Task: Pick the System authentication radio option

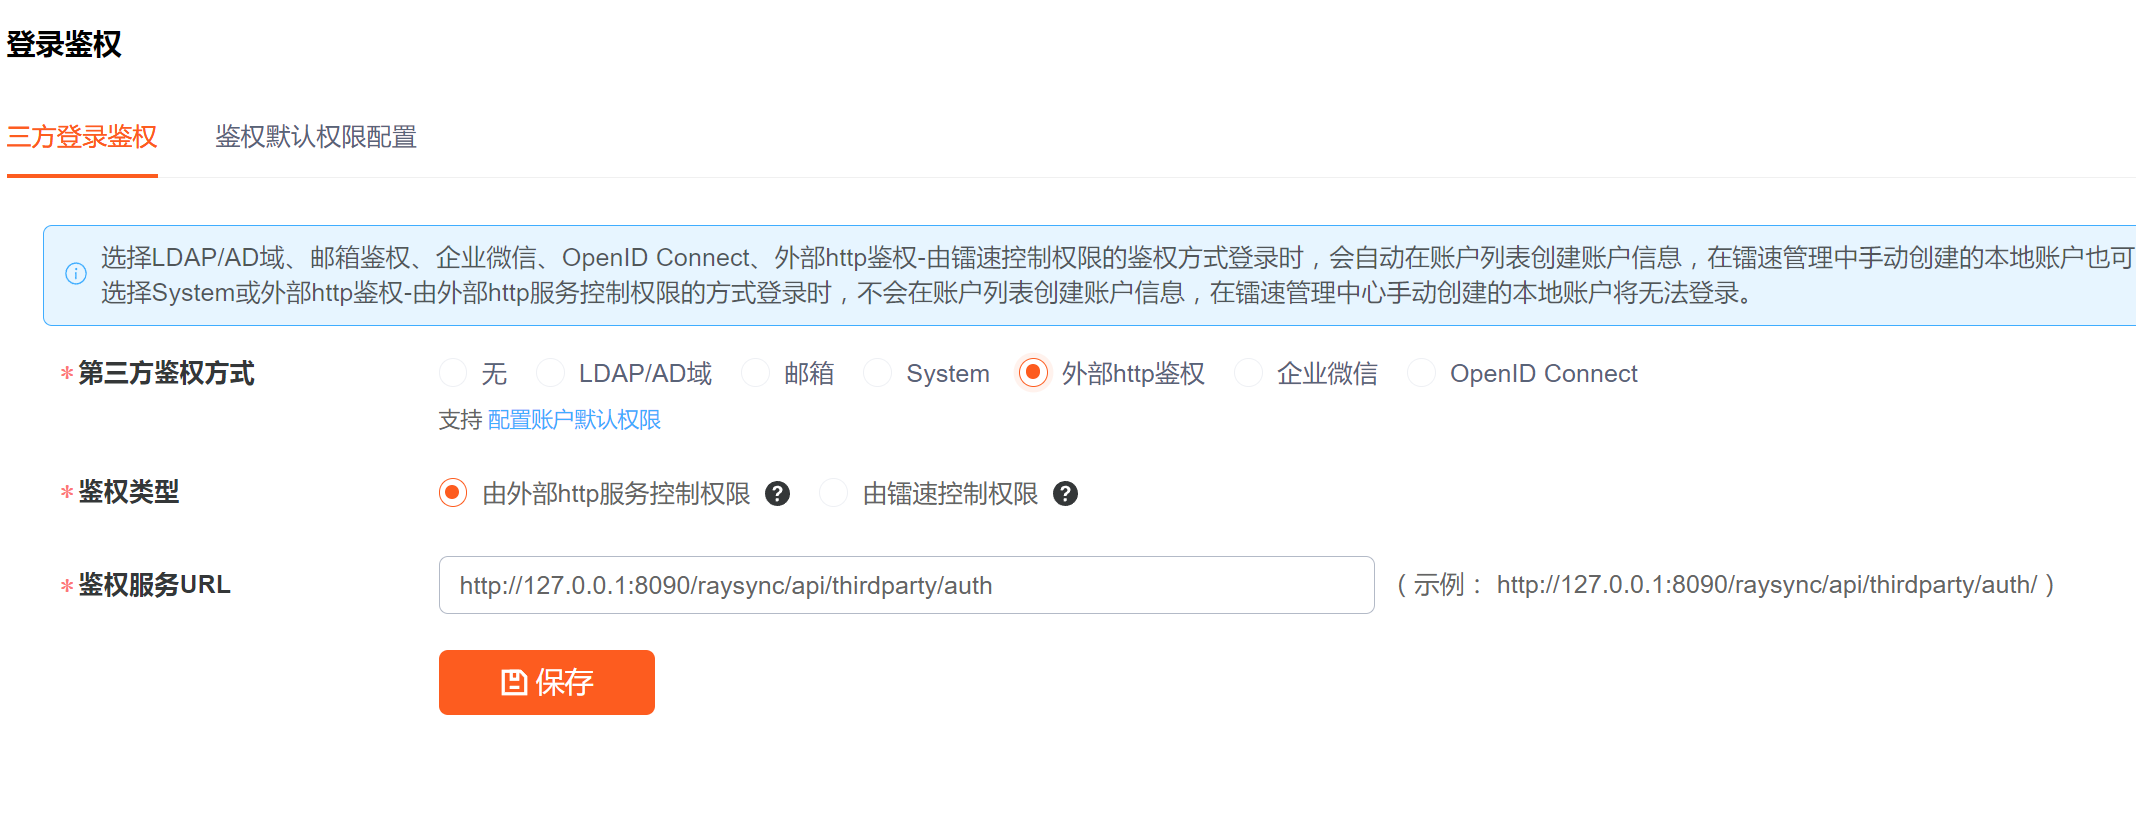Action: 878,374
